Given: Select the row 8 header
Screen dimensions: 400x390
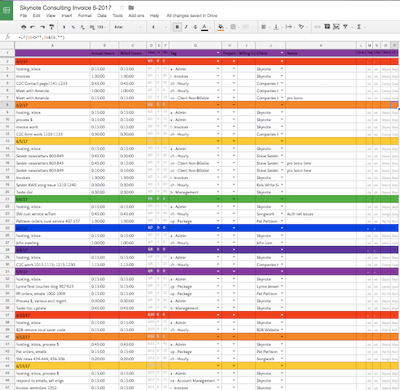Looking at the screenshot, I should (x=7, y=105).
